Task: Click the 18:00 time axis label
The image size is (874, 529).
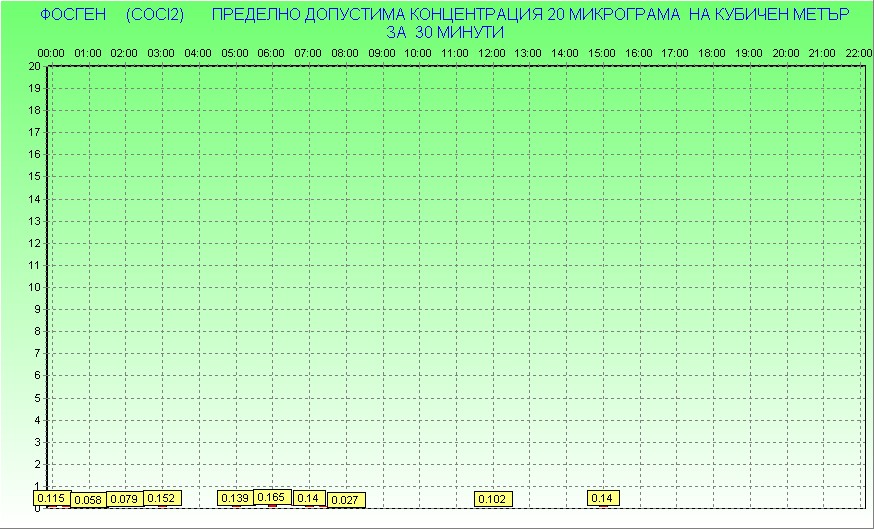Action: 712,54
